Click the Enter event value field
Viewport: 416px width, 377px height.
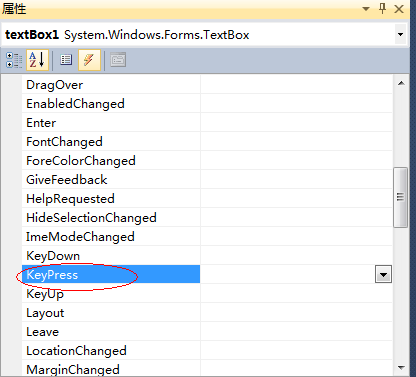point(297,123)
